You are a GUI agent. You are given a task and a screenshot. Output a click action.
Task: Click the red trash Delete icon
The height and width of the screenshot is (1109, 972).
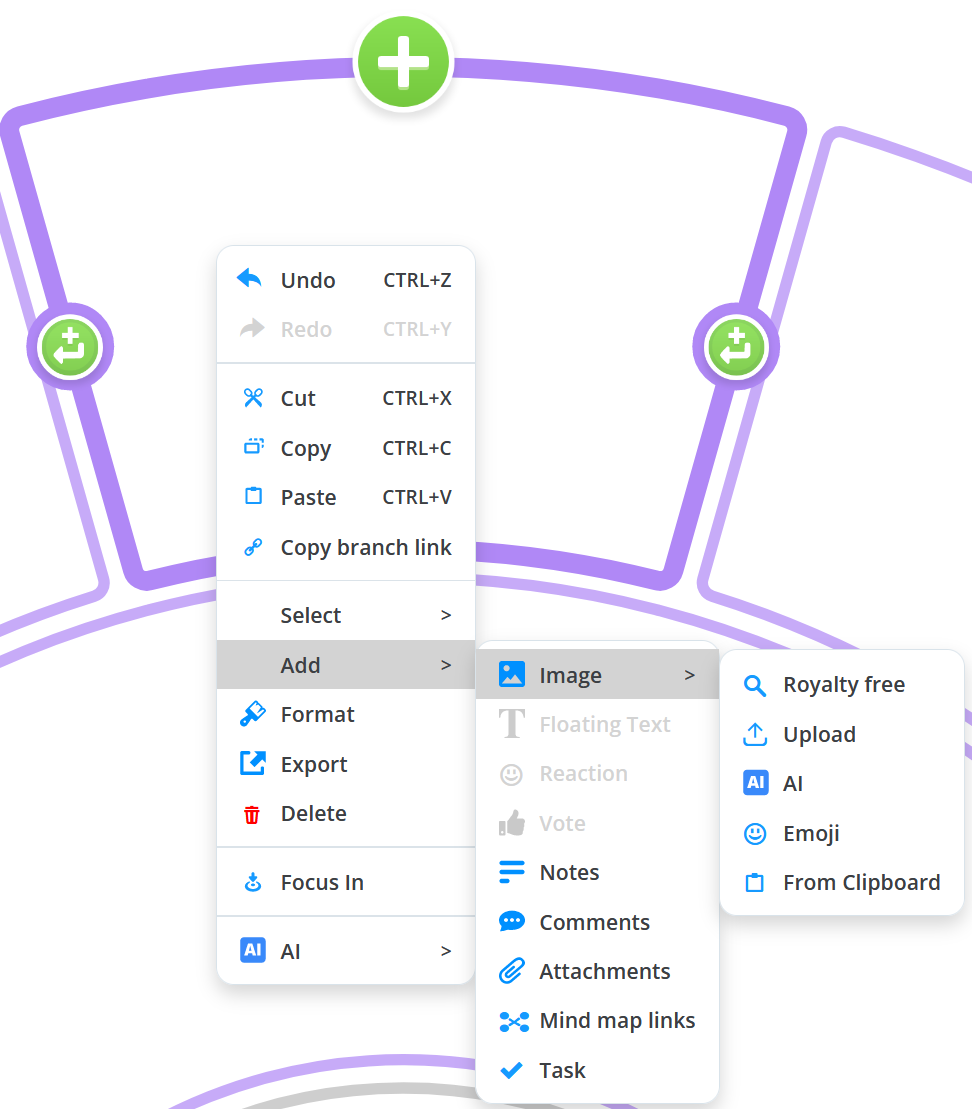[252, 814]
